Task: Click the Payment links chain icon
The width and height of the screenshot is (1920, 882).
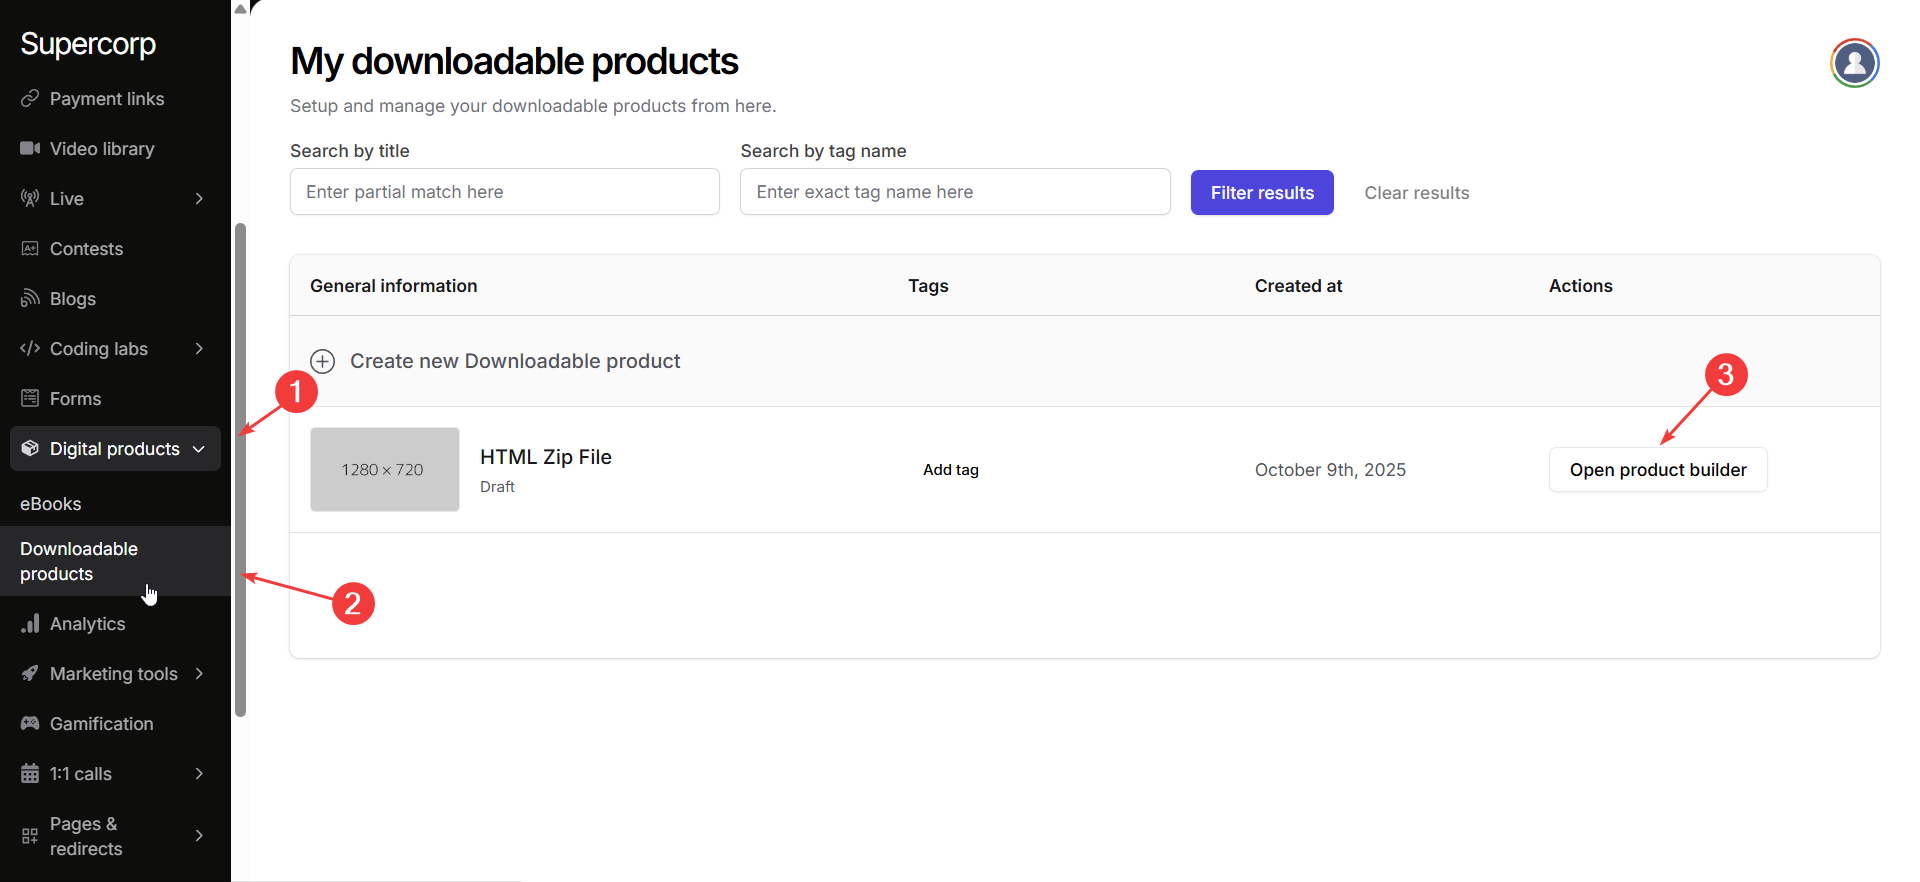Action: 30,99
